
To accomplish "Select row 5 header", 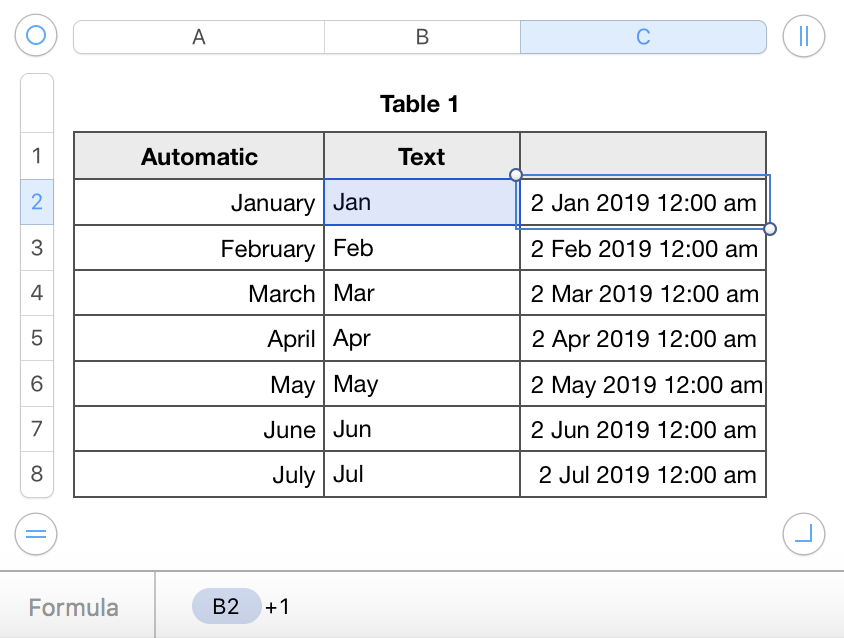I will (37, 338).
